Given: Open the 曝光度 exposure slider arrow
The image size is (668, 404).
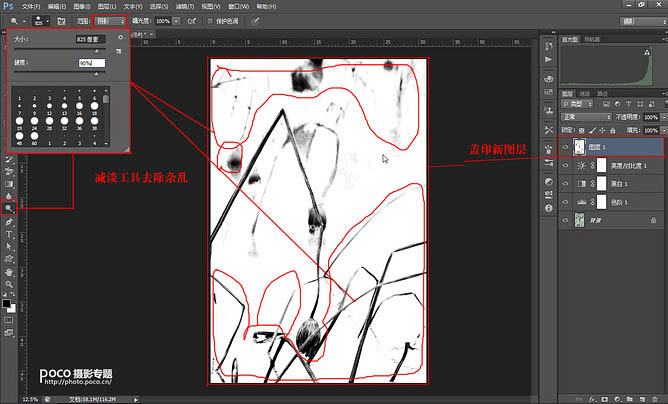Looking at the screenshot, I should point(176,21).
